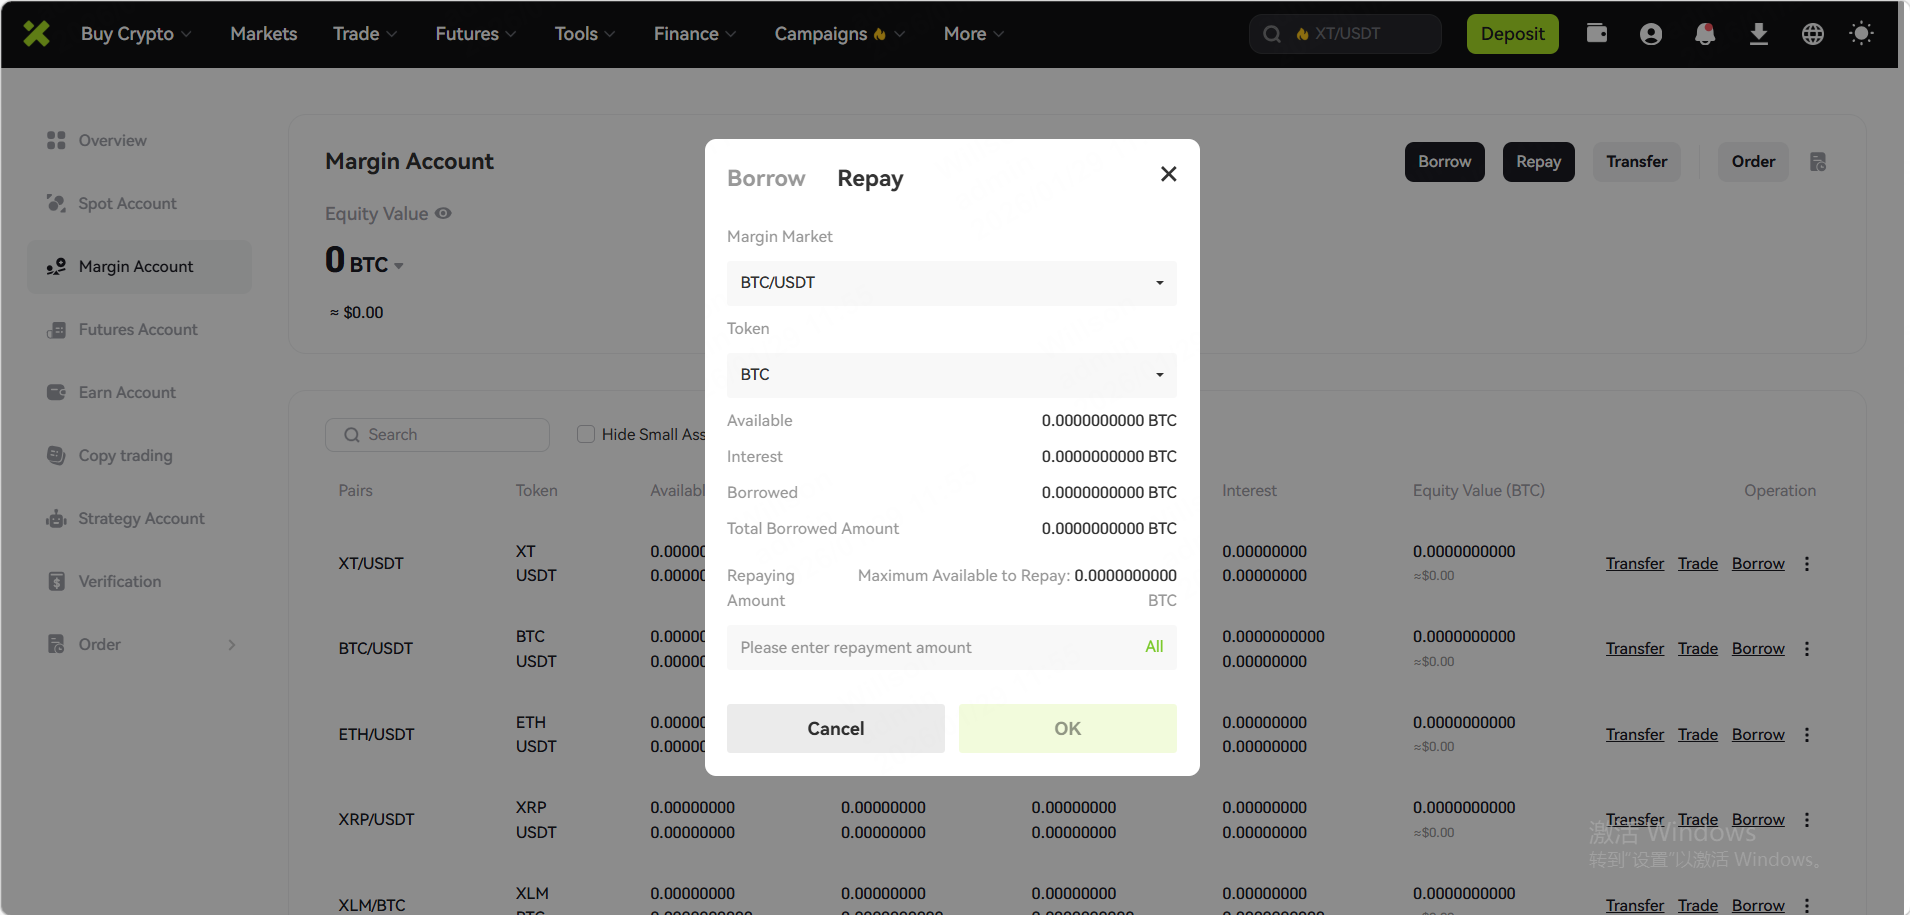1910x915 pixels.
Task: Click the XT logo icon
Action: coord(36,34)
